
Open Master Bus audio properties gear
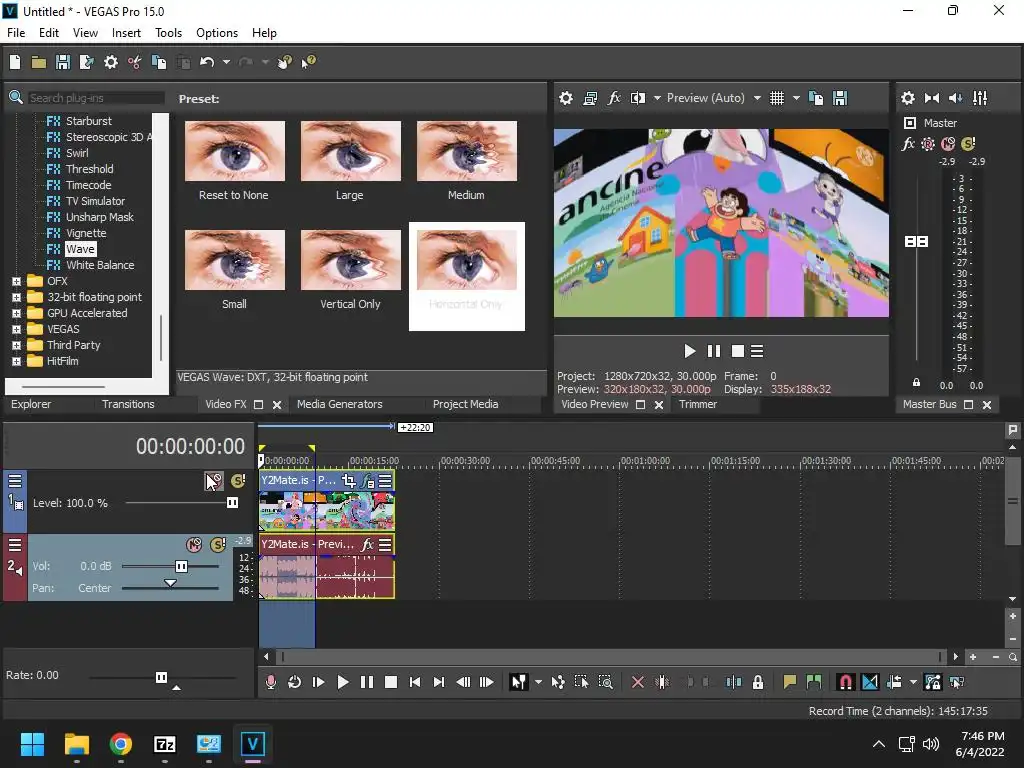pos(908,98)
